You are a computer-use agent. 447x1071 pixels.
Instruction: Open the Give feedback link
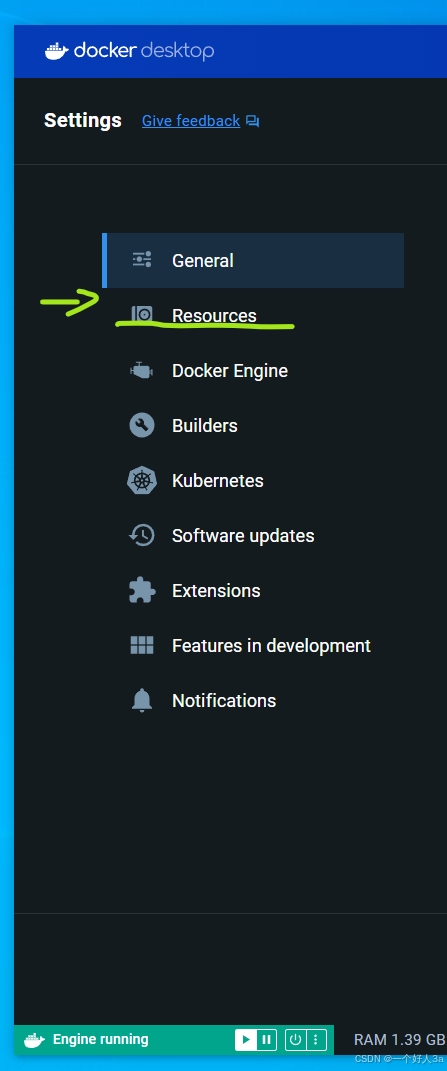click(191, 121)
